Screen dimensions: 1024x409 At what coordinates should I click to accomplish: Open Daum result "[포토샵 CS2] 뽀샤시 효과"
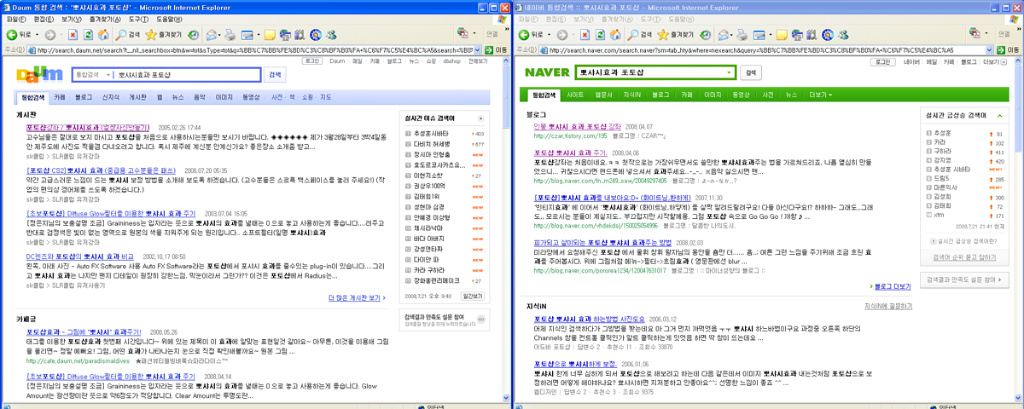click(103, 169)
